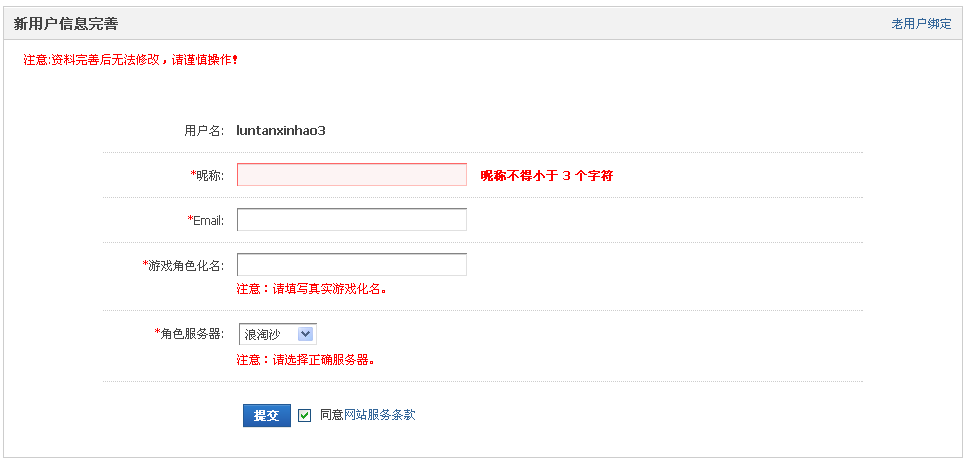Toggle the 同意 agreement checkbox
971x464 pixels.
[305, 416]
